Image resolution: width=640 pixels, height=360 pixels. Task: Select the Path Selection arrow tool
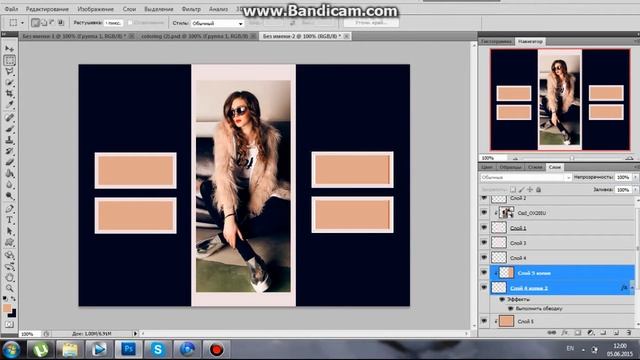(x=9, y=231)
